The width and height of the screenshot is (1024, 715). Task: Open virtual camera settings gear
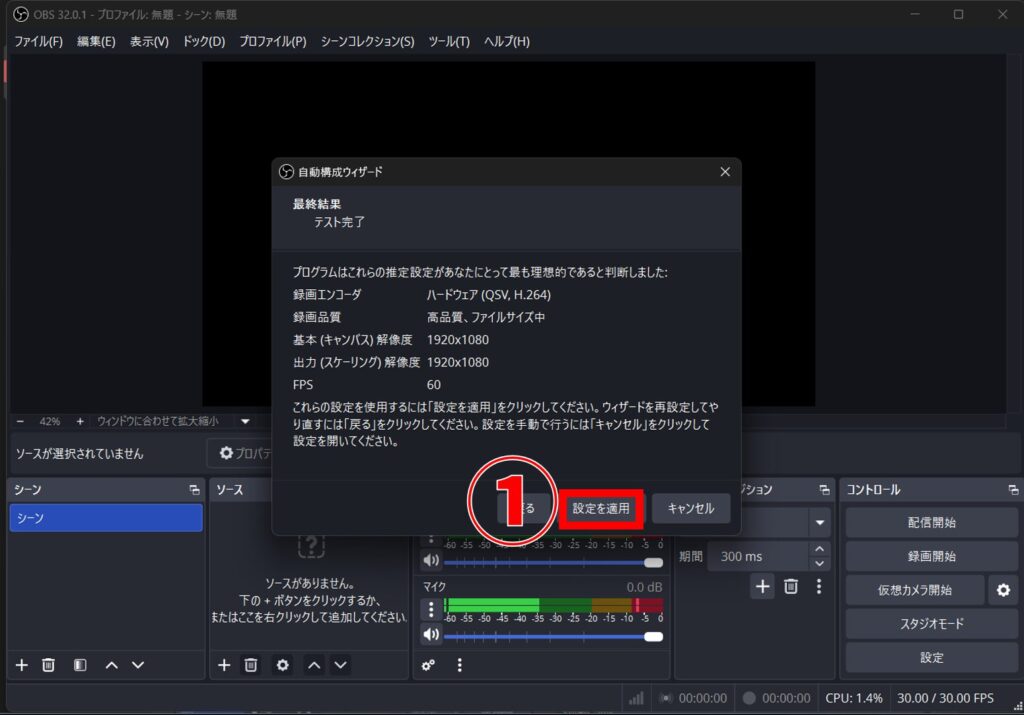pyautogui.click(x=1003, y=590)
